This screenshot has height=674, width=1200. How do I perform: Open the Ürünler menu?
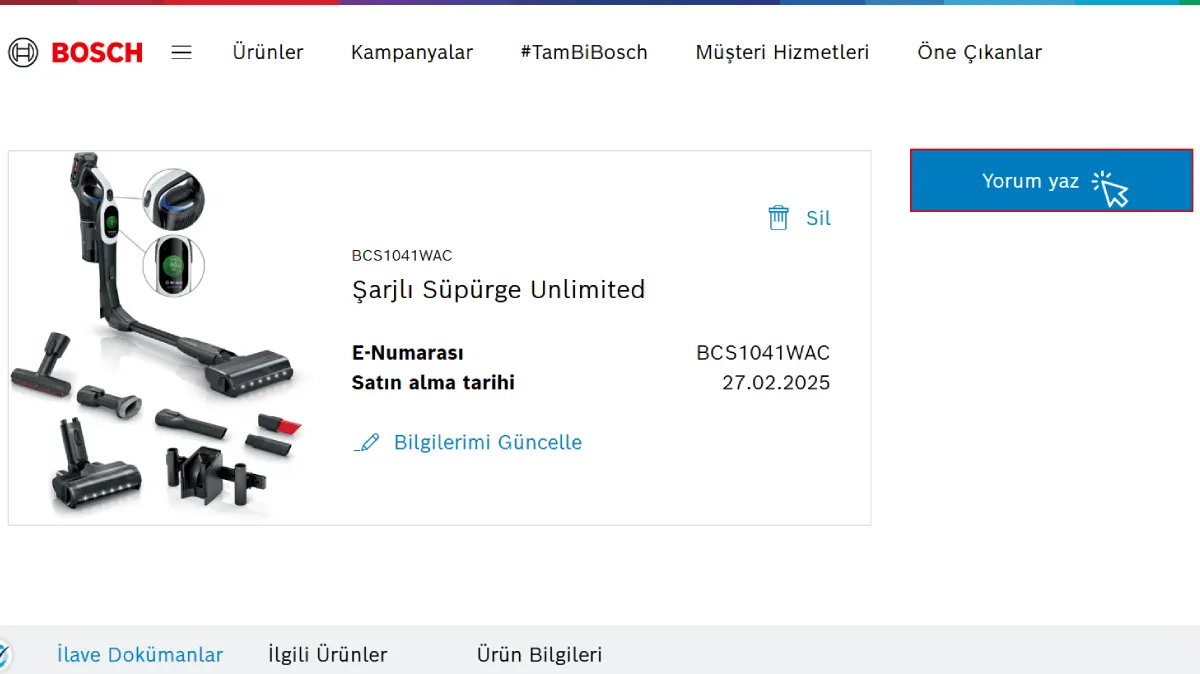[268, 53]
